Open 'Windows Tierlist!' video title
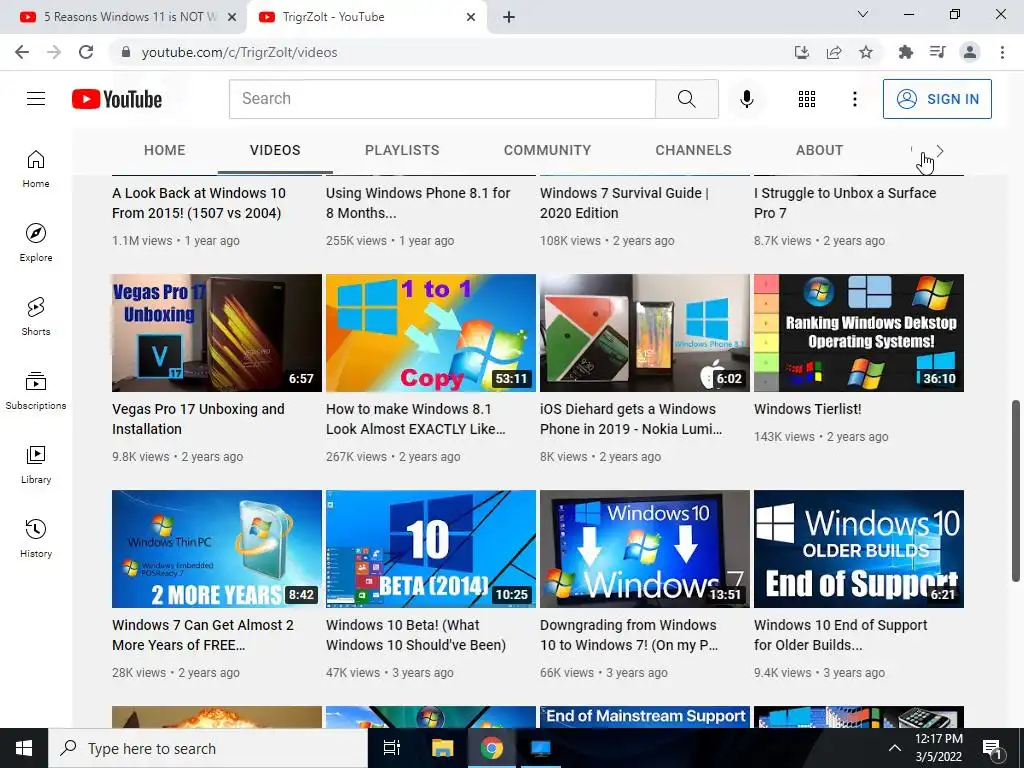Screen dimensions: 1024x768 click(x=807, y=409)
